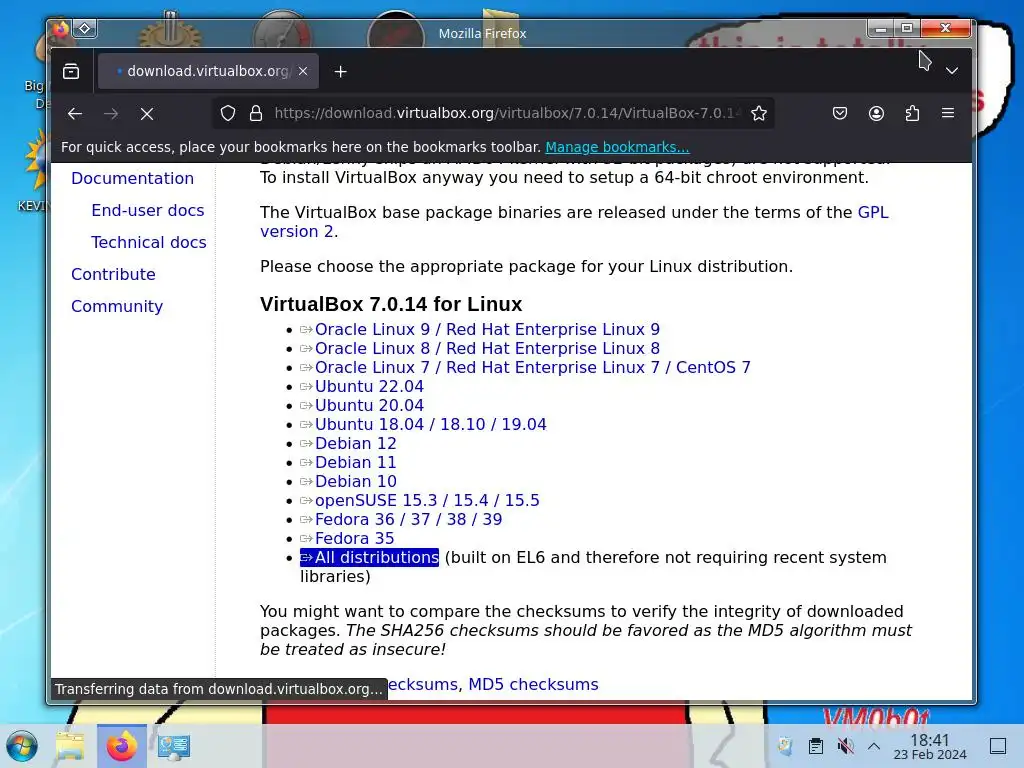
Task: Open Firefox account menu
Action: [876, 113]
